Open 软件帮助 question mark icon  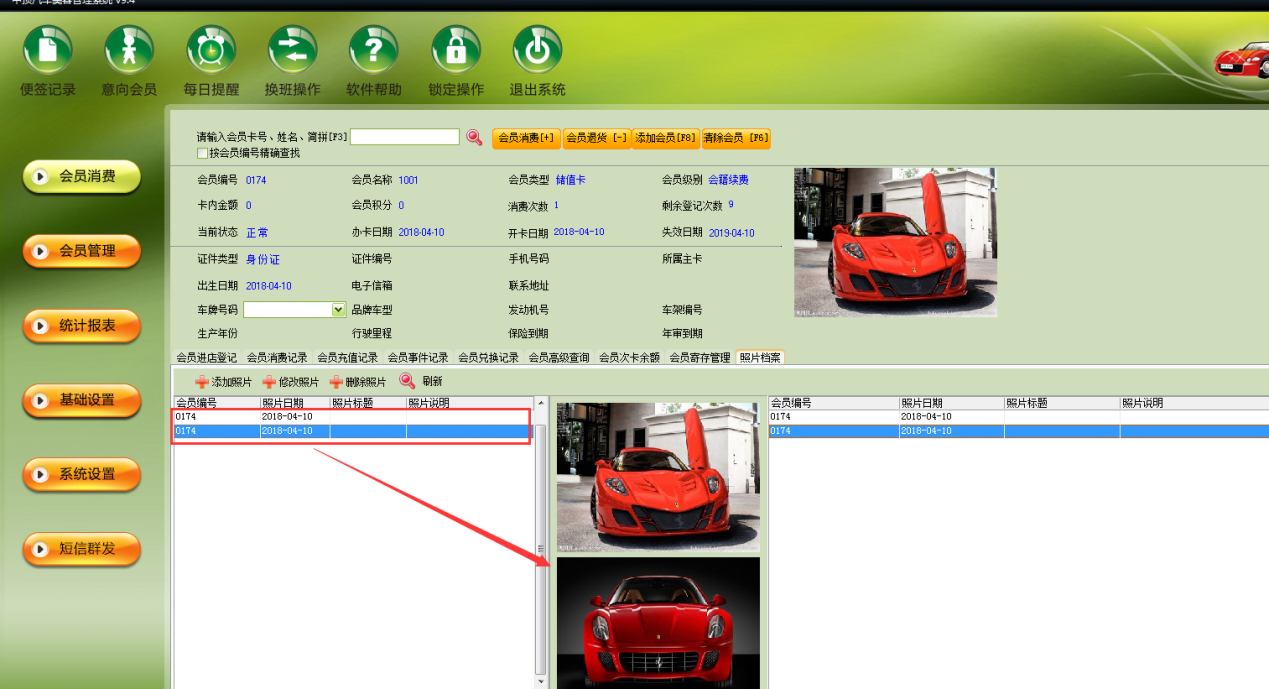374,50
